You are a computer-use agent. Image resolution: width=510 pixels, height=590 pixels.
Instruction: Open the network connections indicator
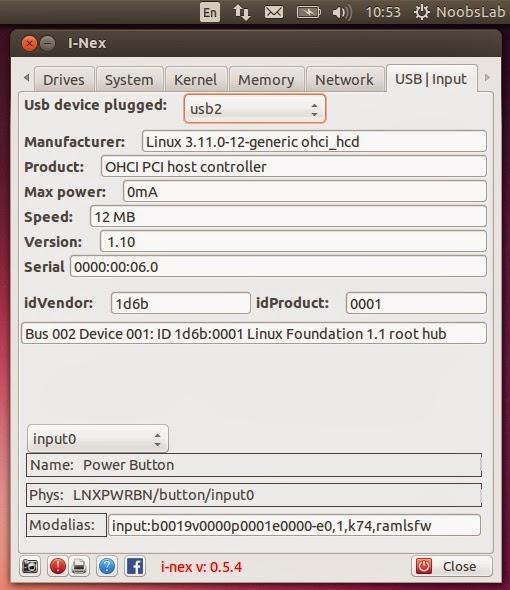241,12
